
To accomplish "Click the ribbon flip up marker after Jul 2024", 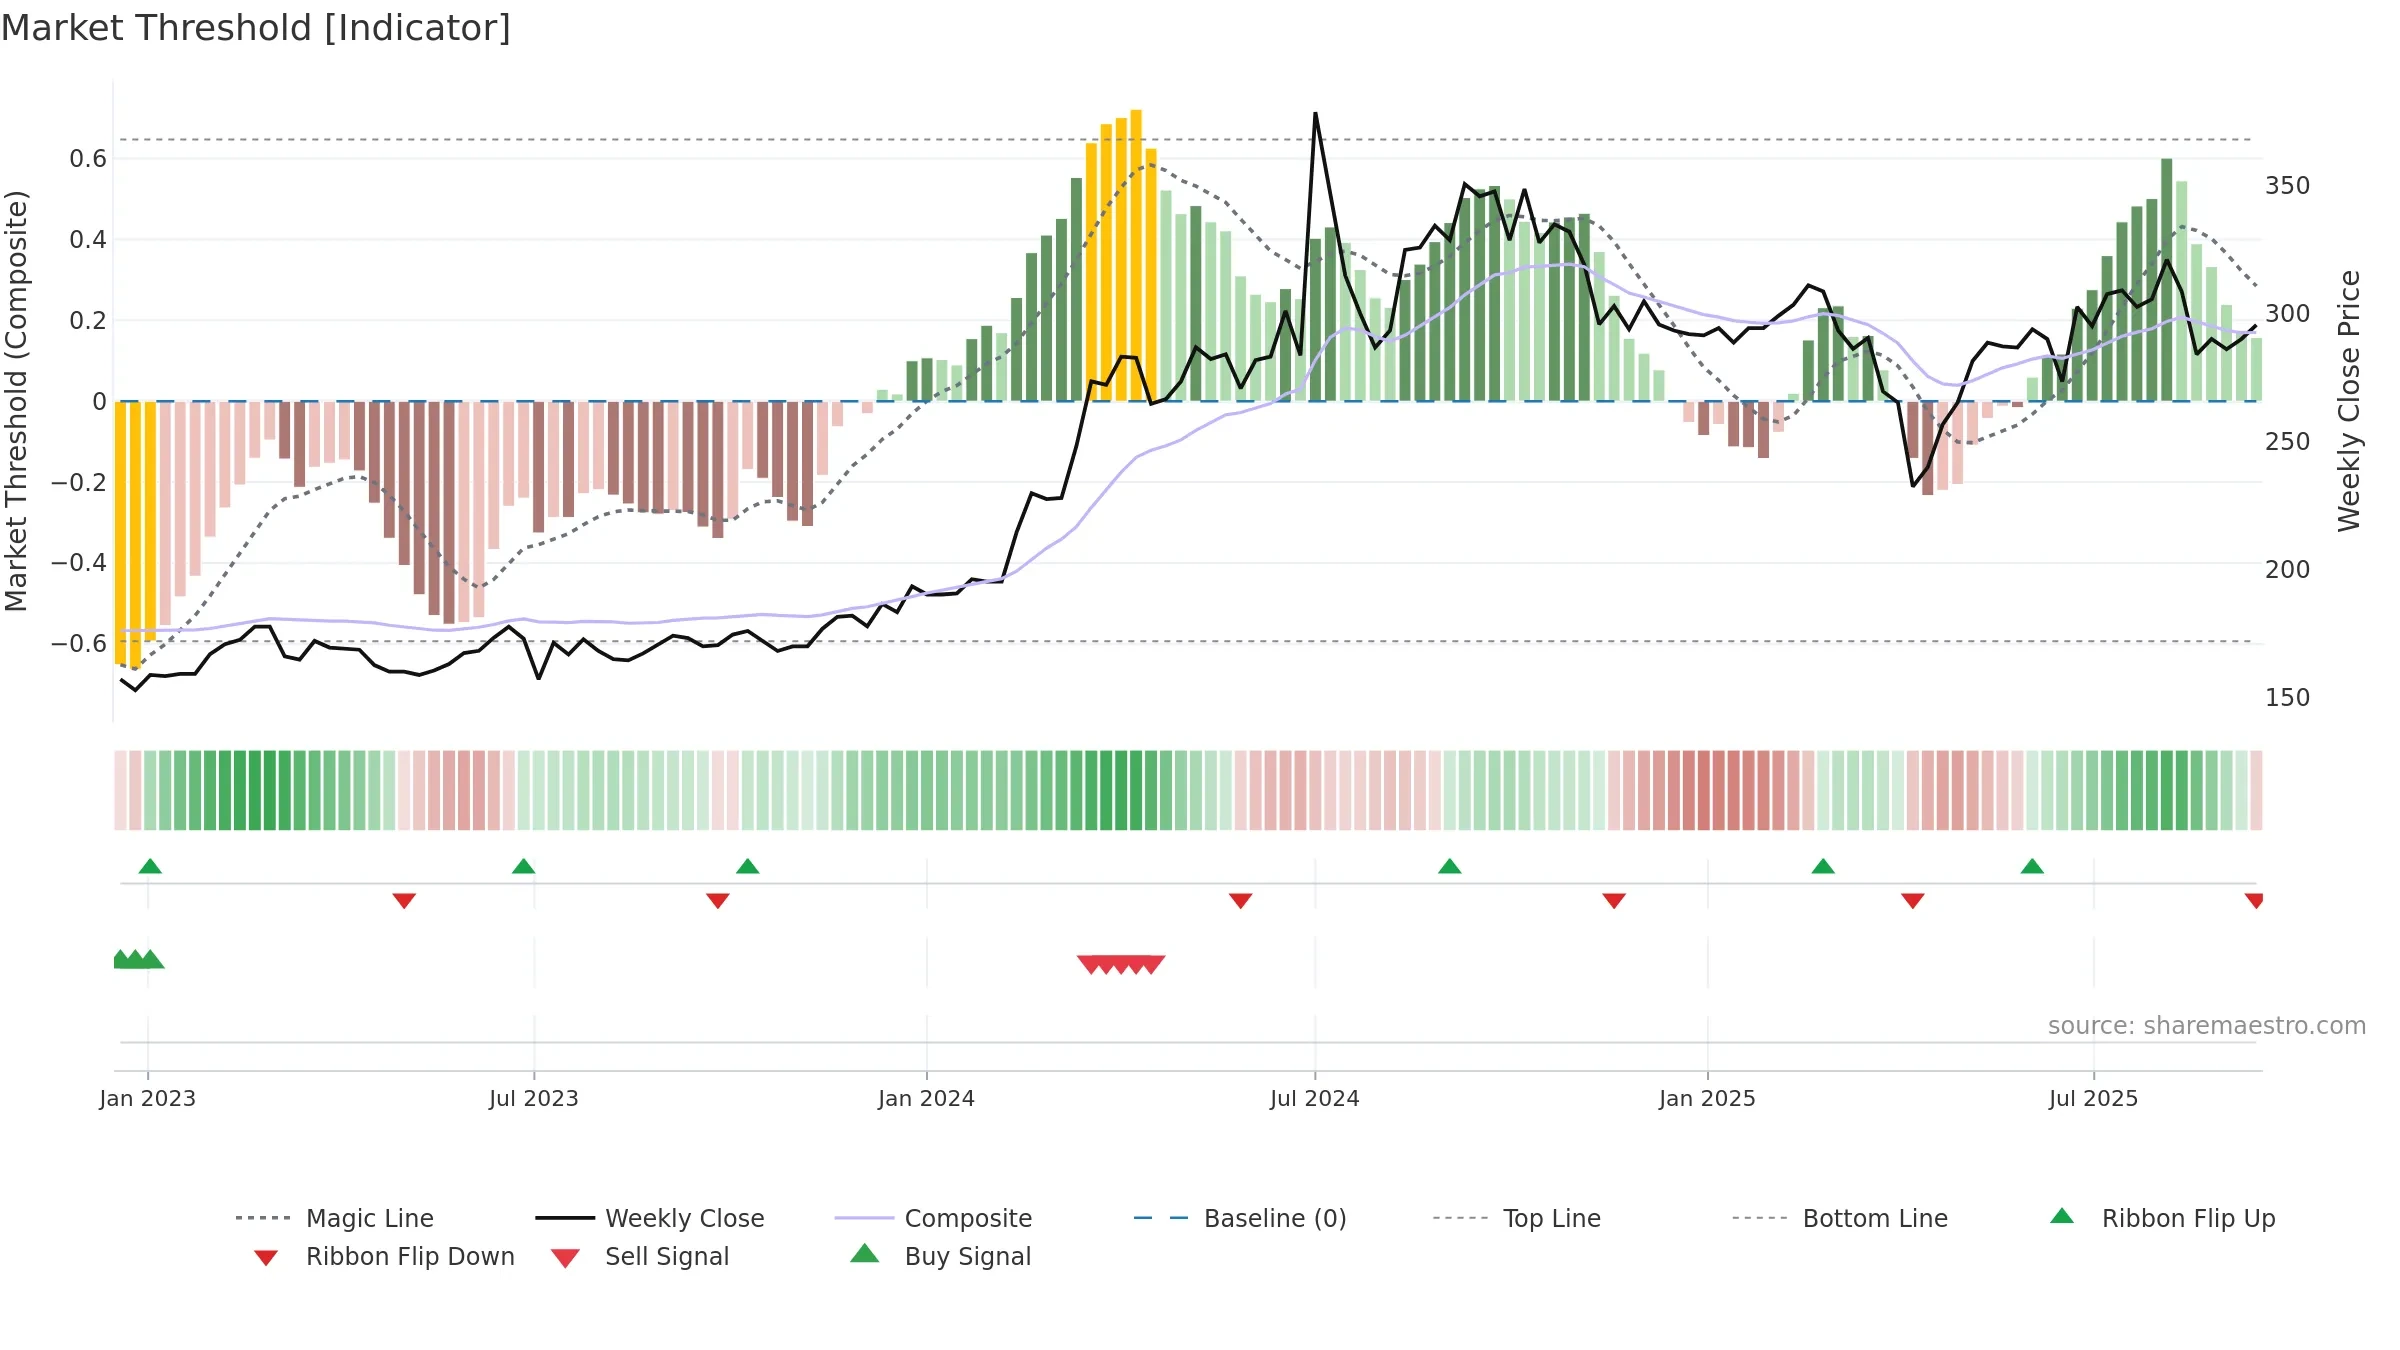I will (1450, 866).
